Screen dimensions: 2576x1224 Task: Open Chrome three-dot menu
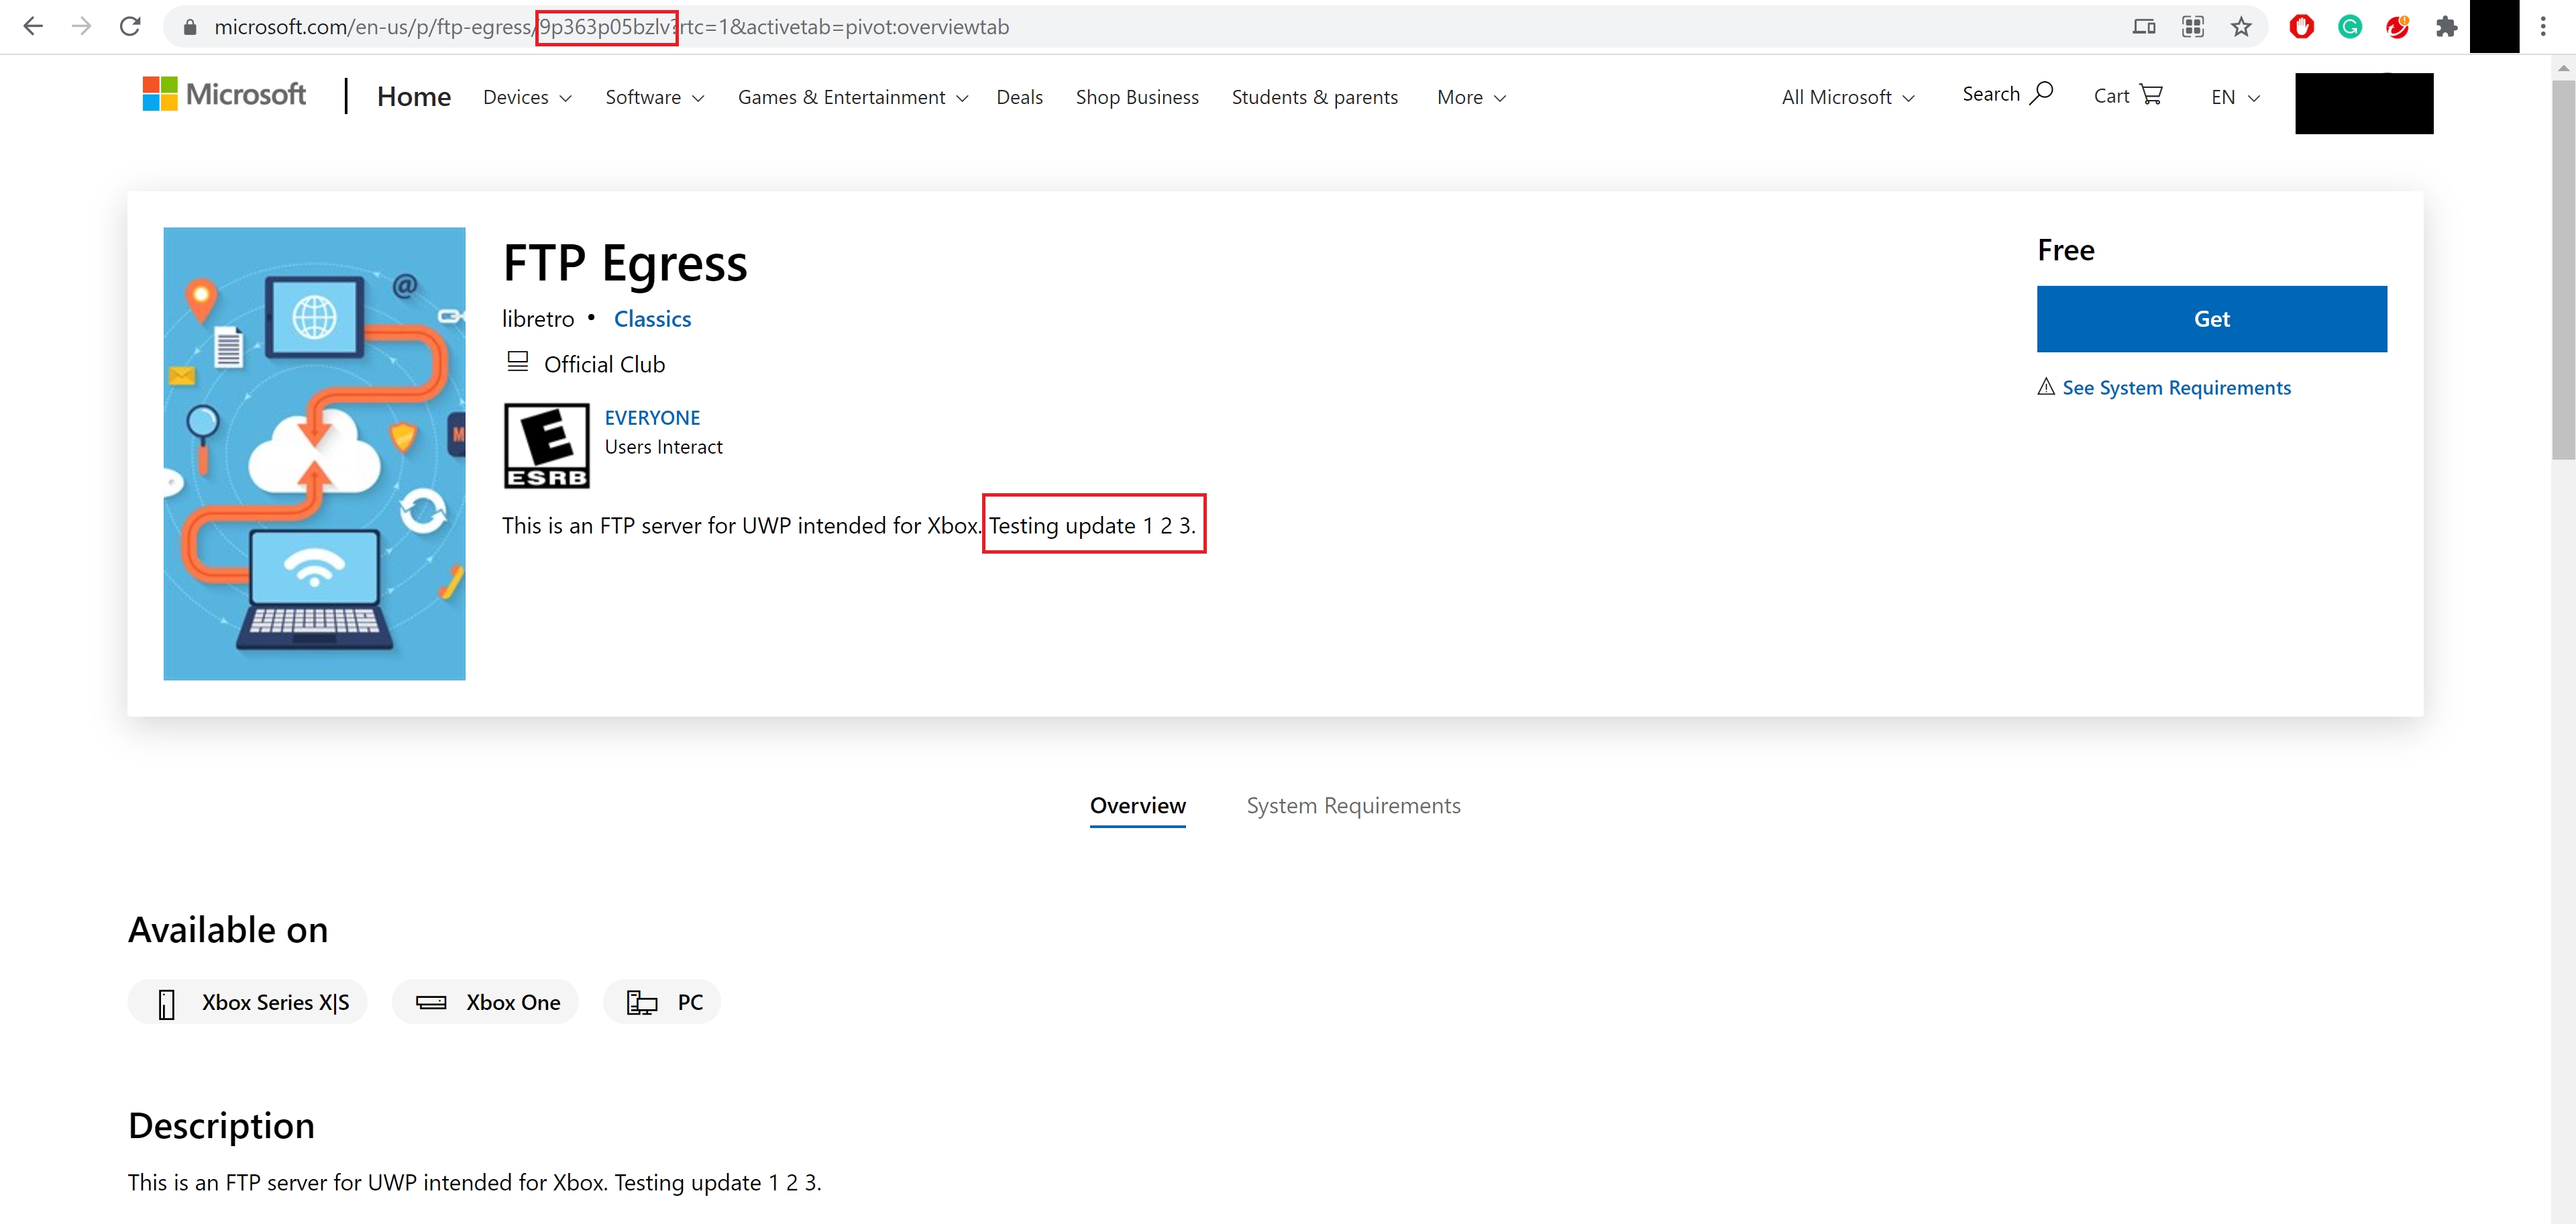click(x=2543, y=27)
